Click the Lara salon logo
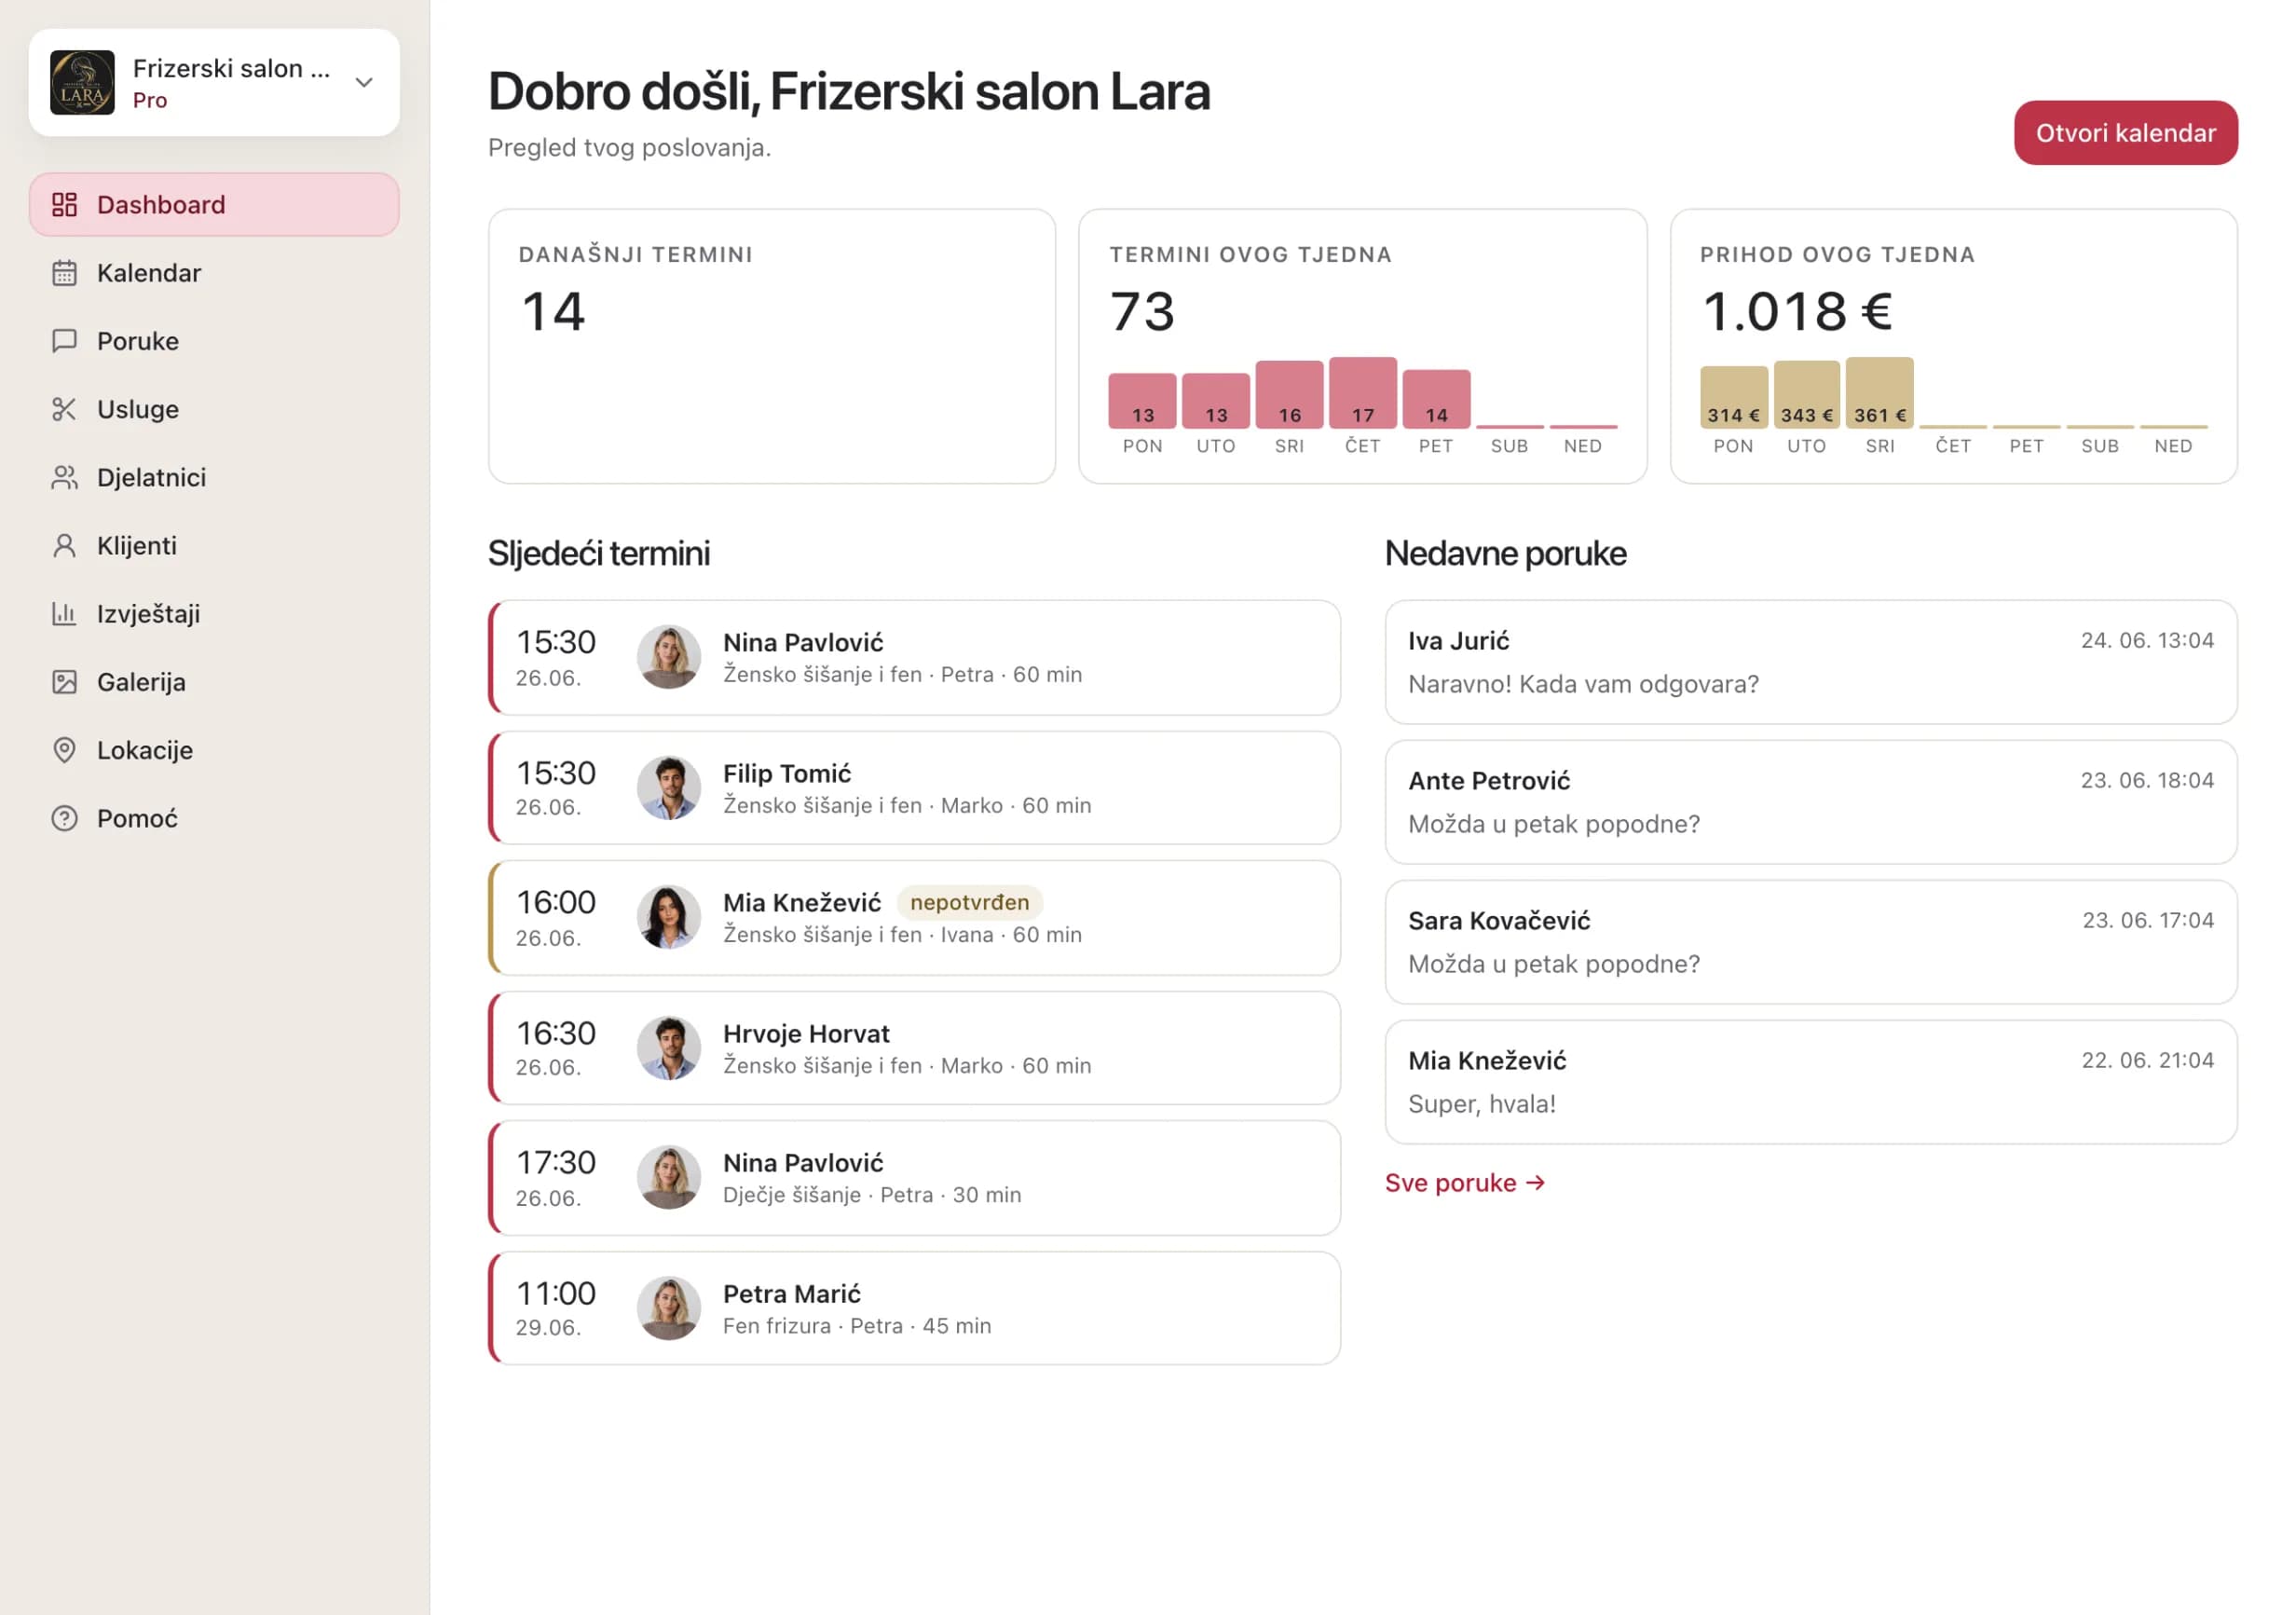2296x1615 pixels. pos(82,82)
